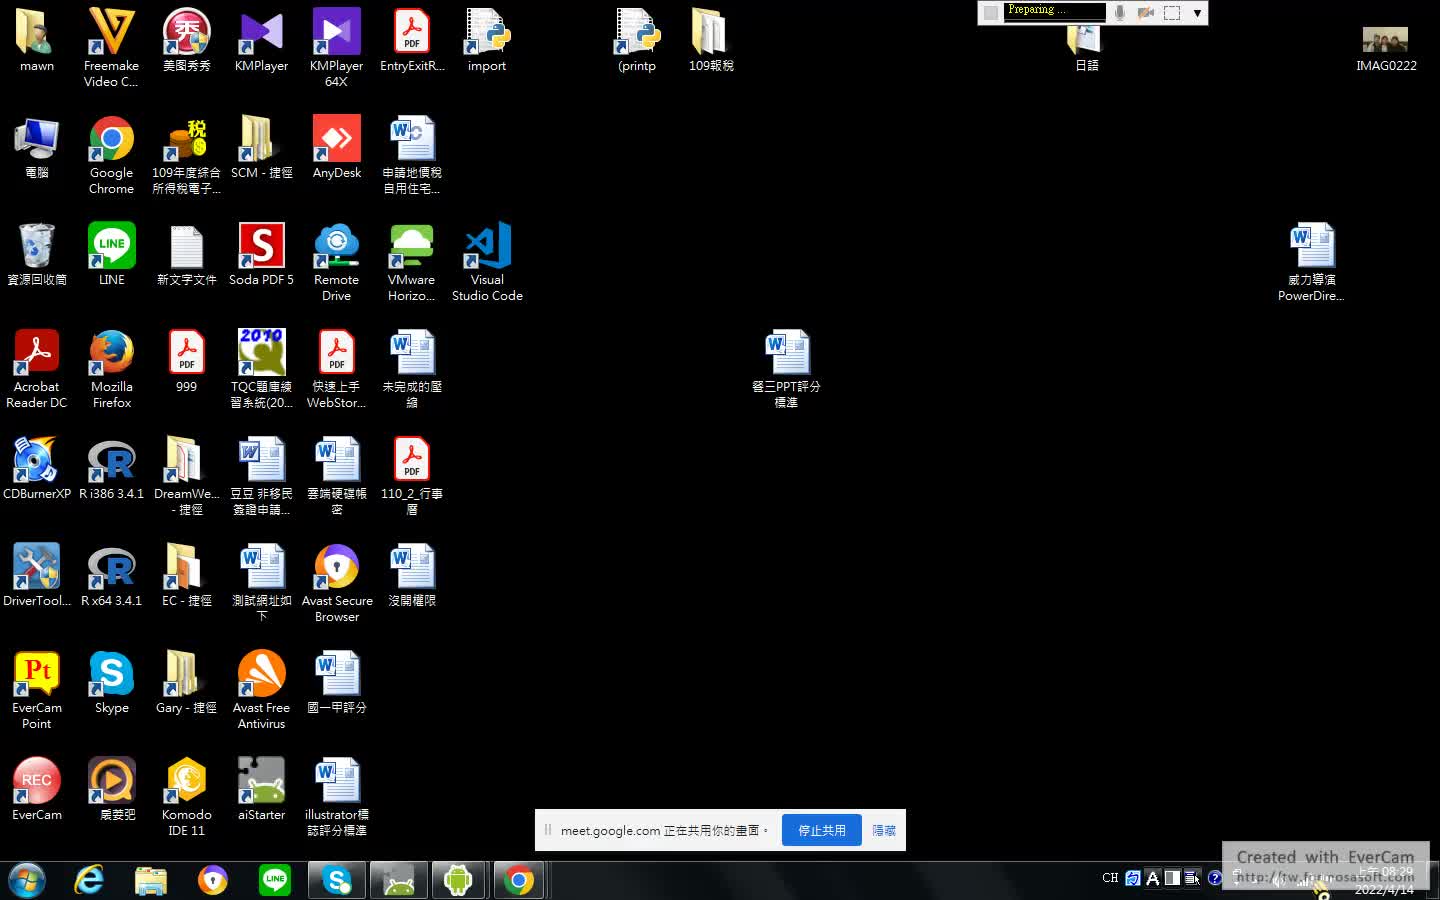This screenshot has height=900, width=1440.
Task: Hide the sharing bar via 隱藏
Action: [x=884, y=830]
